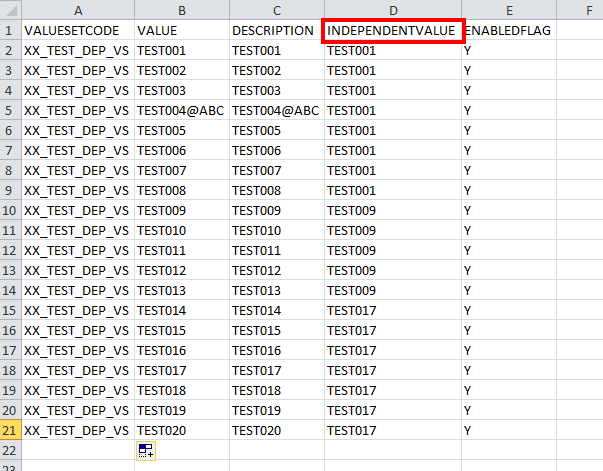603x471 pixels.
Task: Select cell A11 with XX_TEST_DEP_VS
Action: point(78,230)
